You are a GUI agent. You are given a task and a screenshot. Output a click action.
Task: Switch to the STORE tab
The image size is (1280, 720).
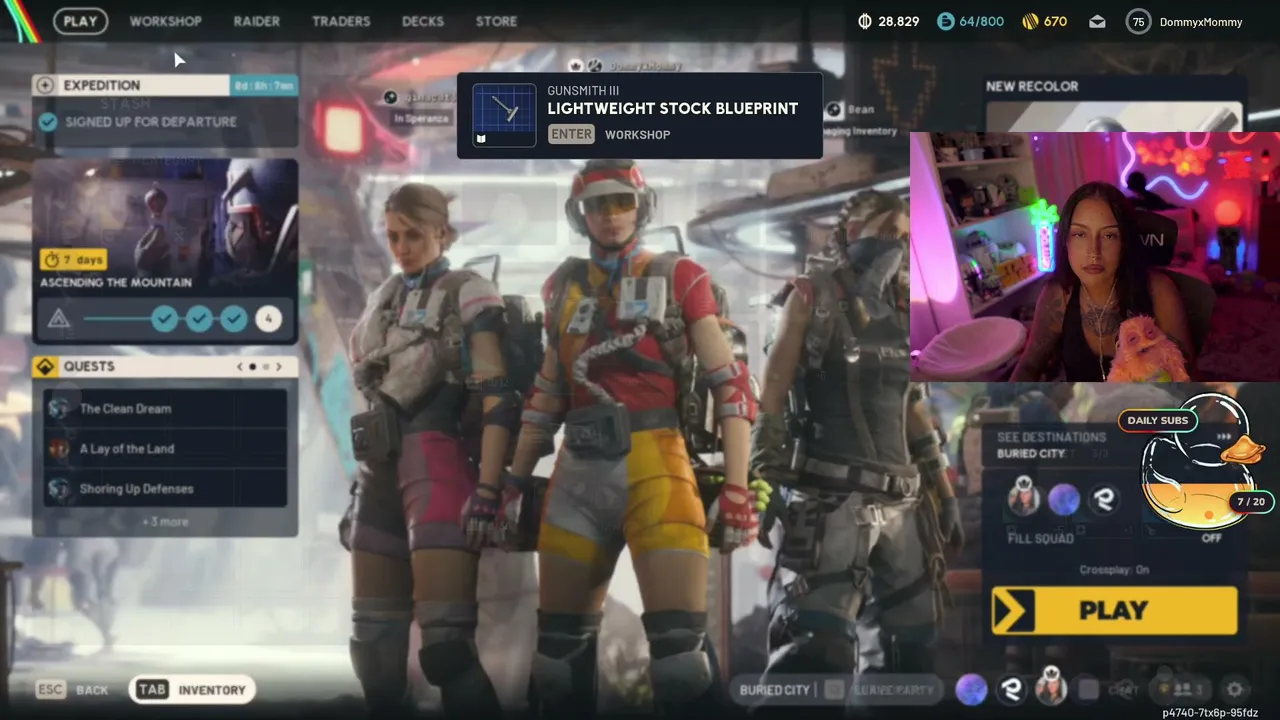[496, 21]
